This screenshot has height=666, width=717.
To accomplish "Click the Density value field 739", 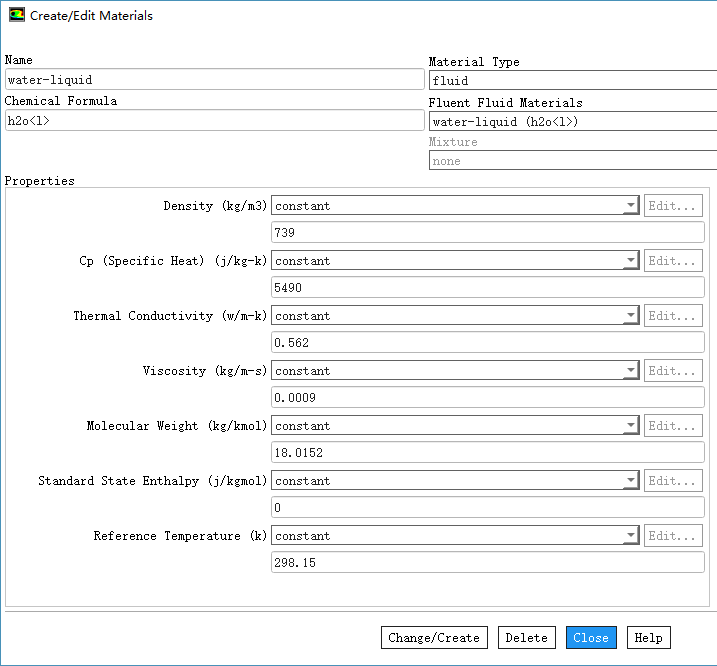I will (487, 233).
